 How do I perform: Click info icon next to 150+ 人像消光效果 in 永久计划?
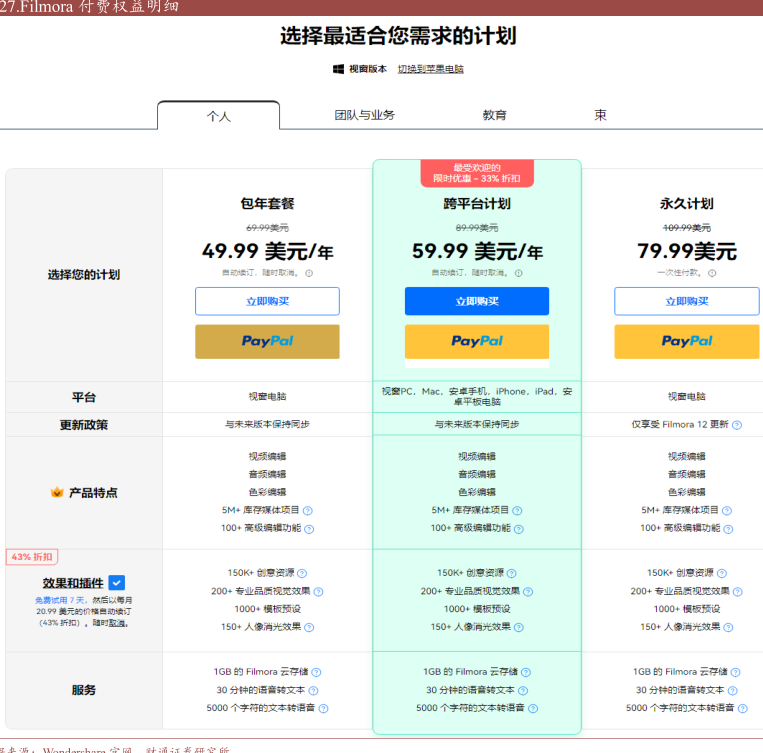tap(728, 628)
